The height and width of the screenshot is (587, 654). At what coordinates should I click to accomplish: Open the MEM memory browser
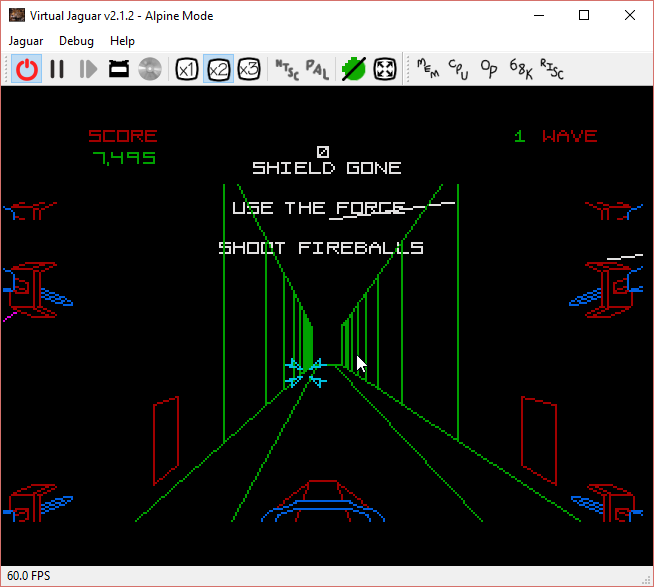click(427, 69)
